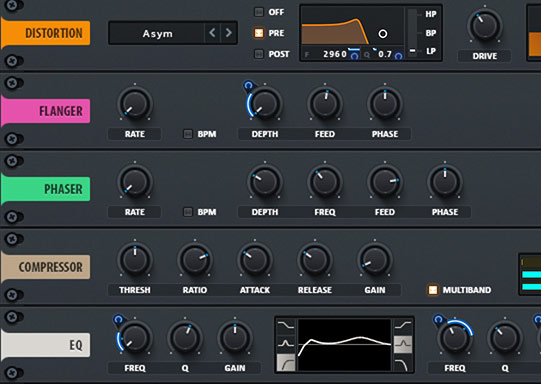Image resolution: width=541 pixels, height=384 pixels.
Task: Toggle the Compressor Multiband checkbox
Action: pos(433,290)
